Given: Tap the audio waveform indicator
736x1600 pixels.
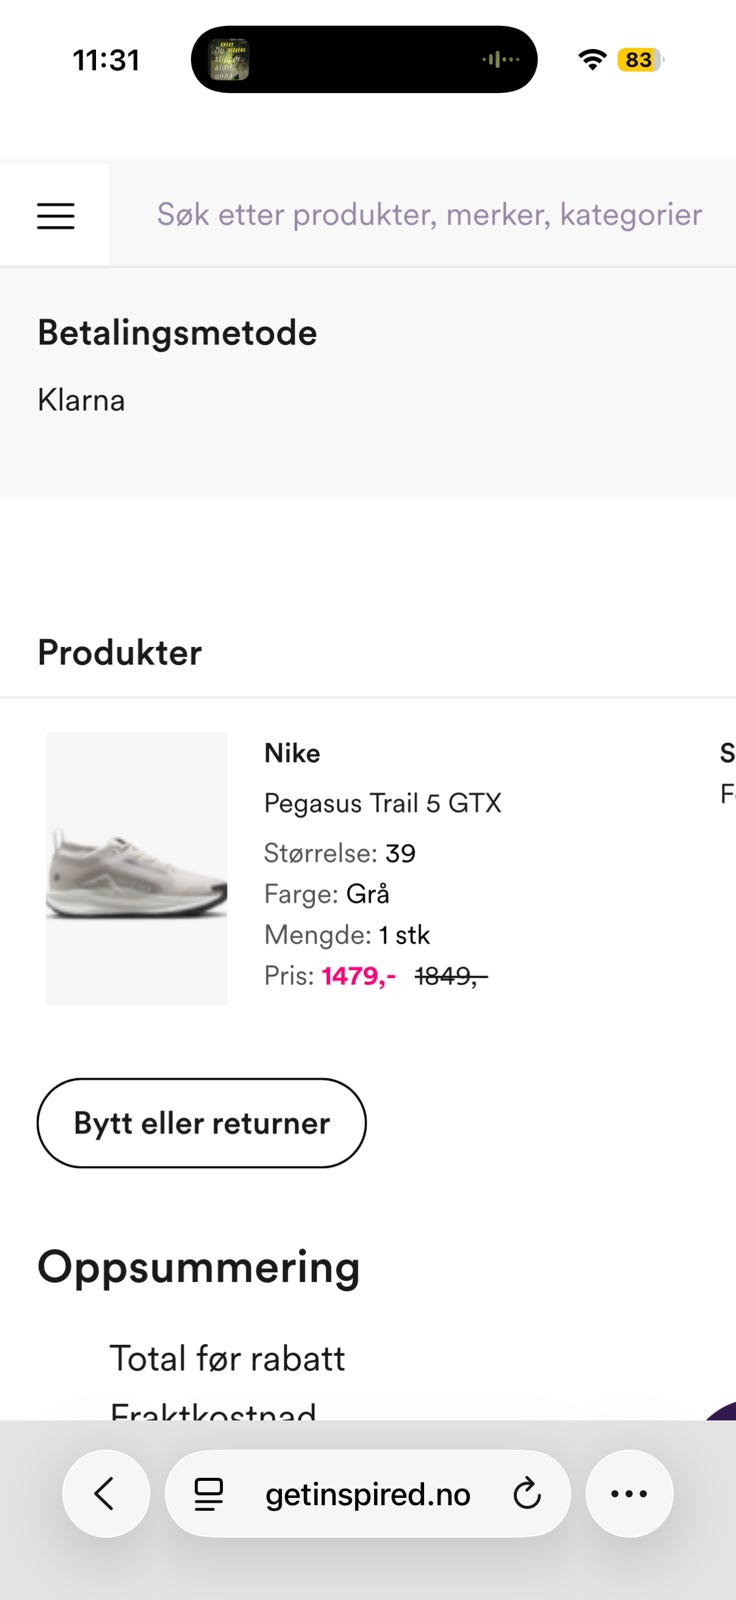Looking at the screenshot, I should pyautogui.click(x=500, y=60).
